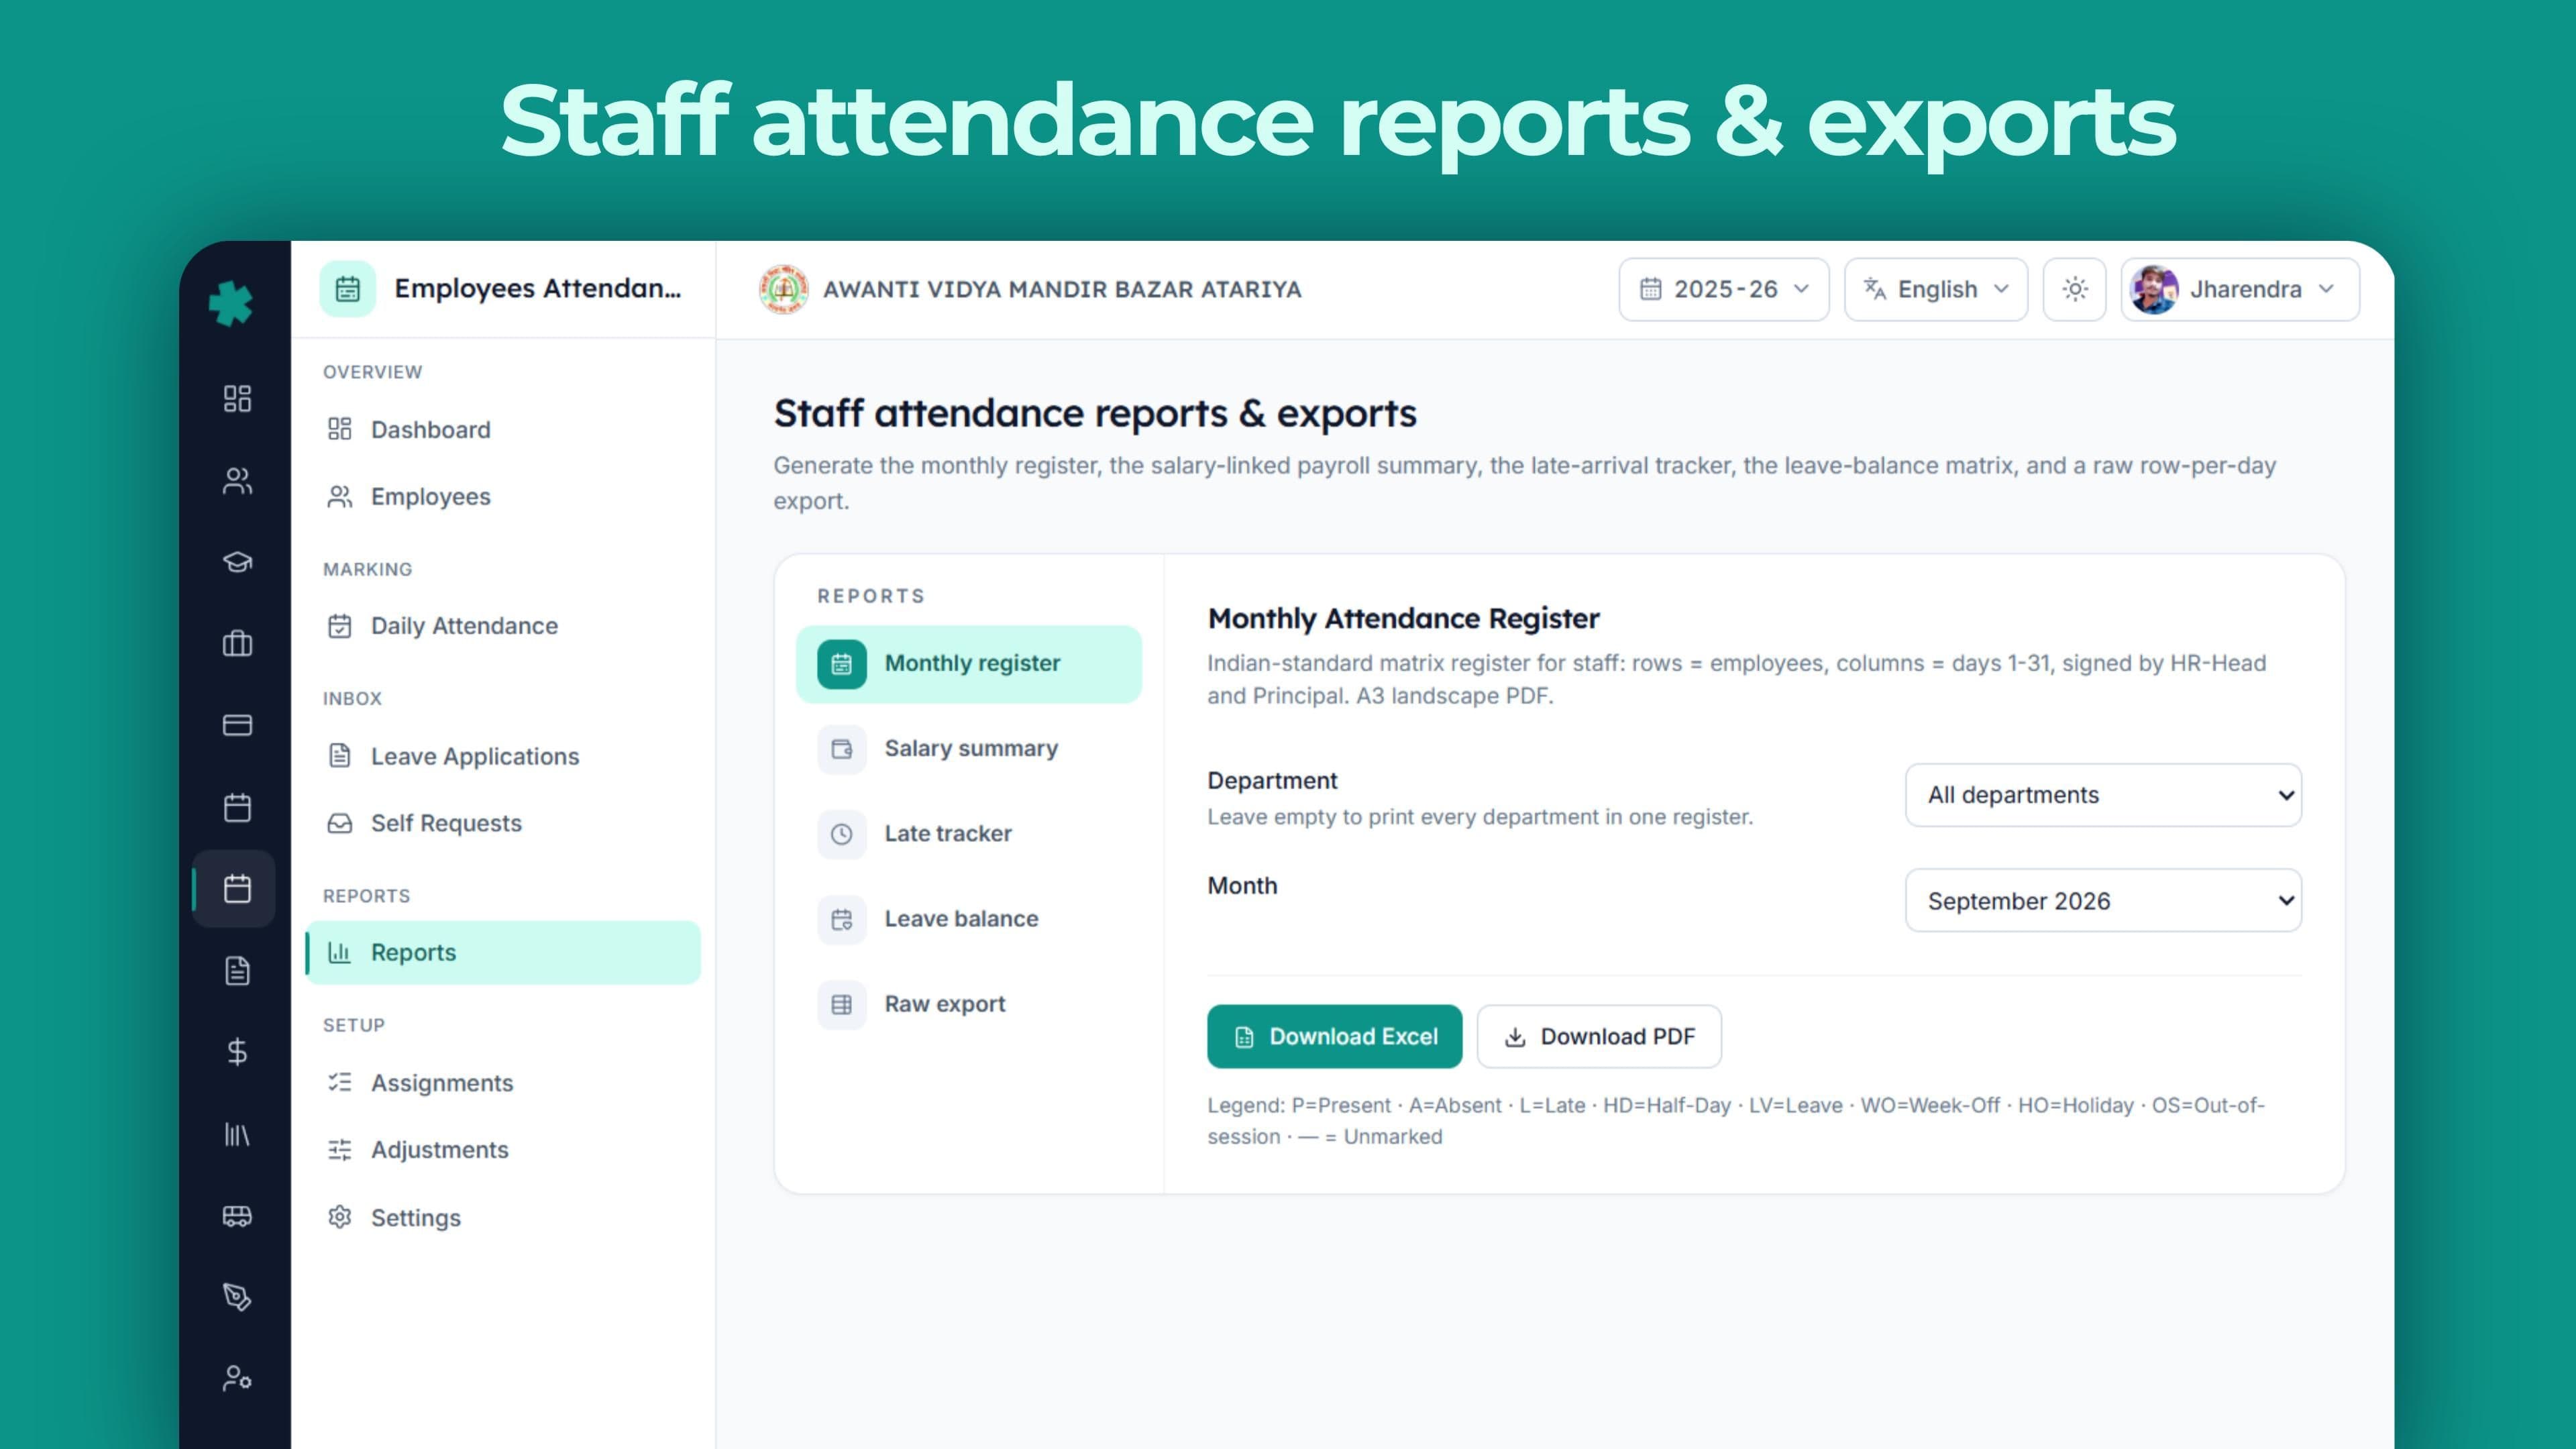Click the Adjustments sliders icon in sidebar
Viewport: 2576px width, 1449px height.
[x=340, y=1150]
